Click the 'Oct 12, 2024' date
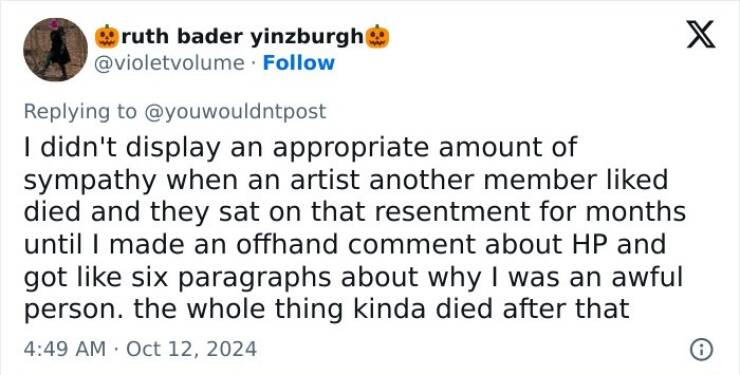 click(x=192, y=350)
